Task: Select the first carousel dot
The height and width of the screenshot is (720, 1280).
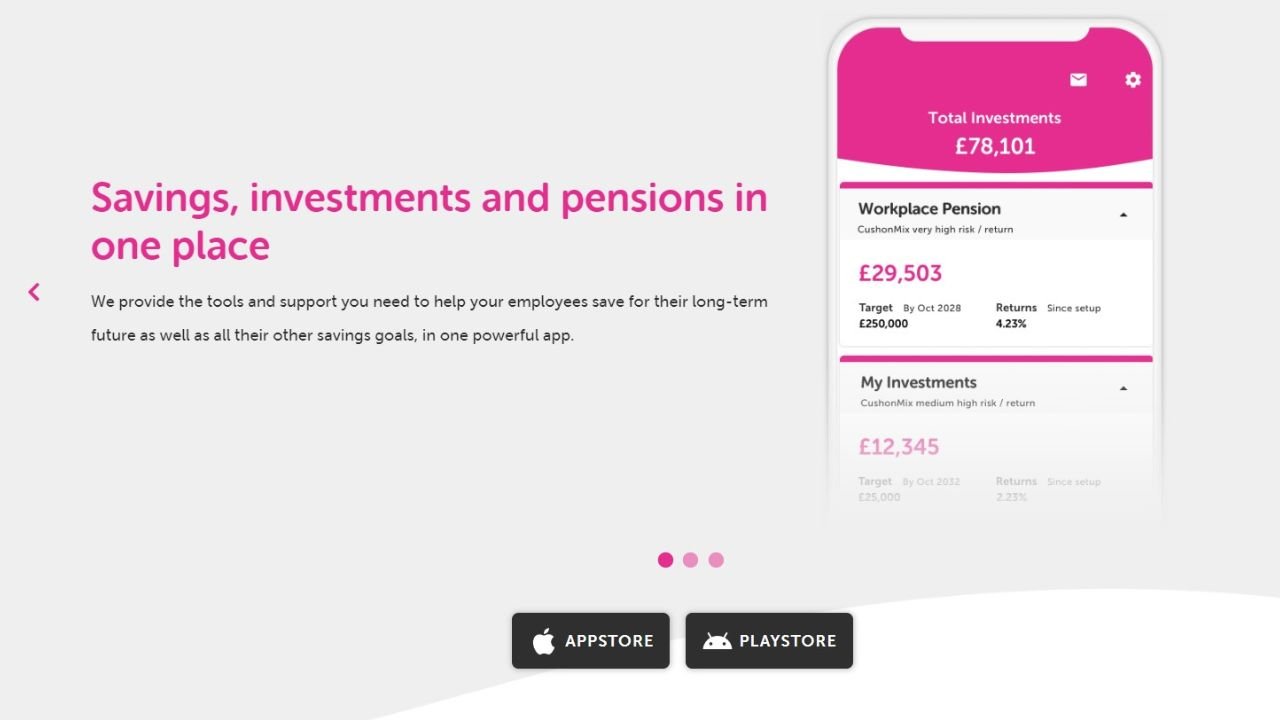Action: tap(665, 560)
